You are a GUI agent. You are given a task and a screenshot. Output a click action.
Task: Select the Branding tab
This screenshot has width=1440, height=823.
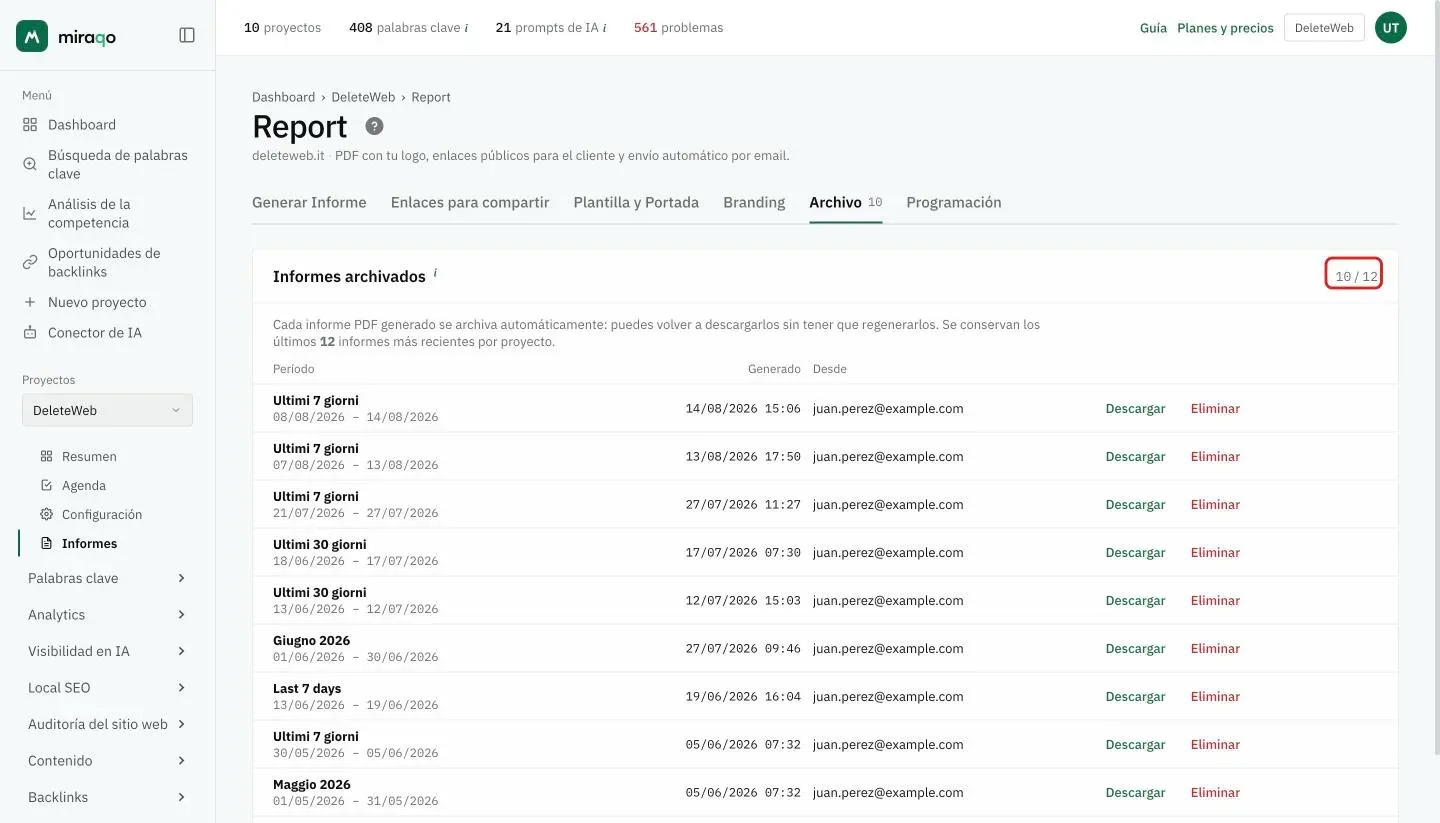point(754,202)
